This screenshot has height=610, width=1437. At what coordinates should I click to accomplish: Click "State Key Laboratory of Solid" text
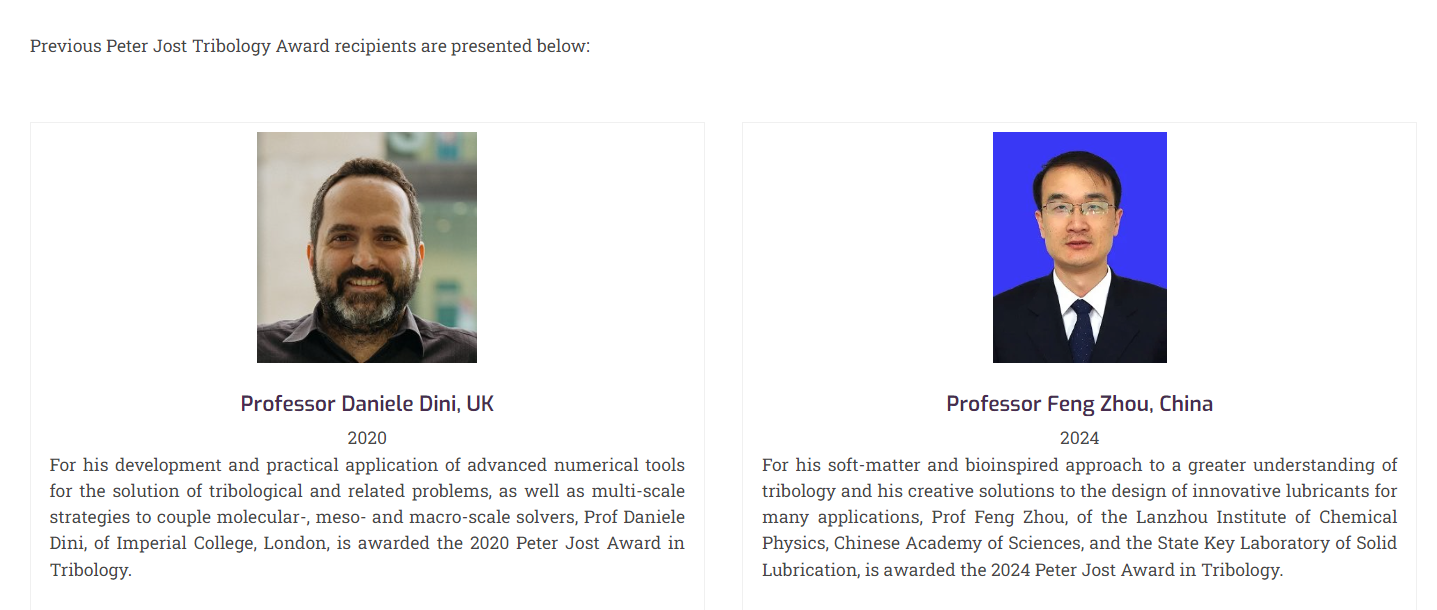pos(1275,543)
